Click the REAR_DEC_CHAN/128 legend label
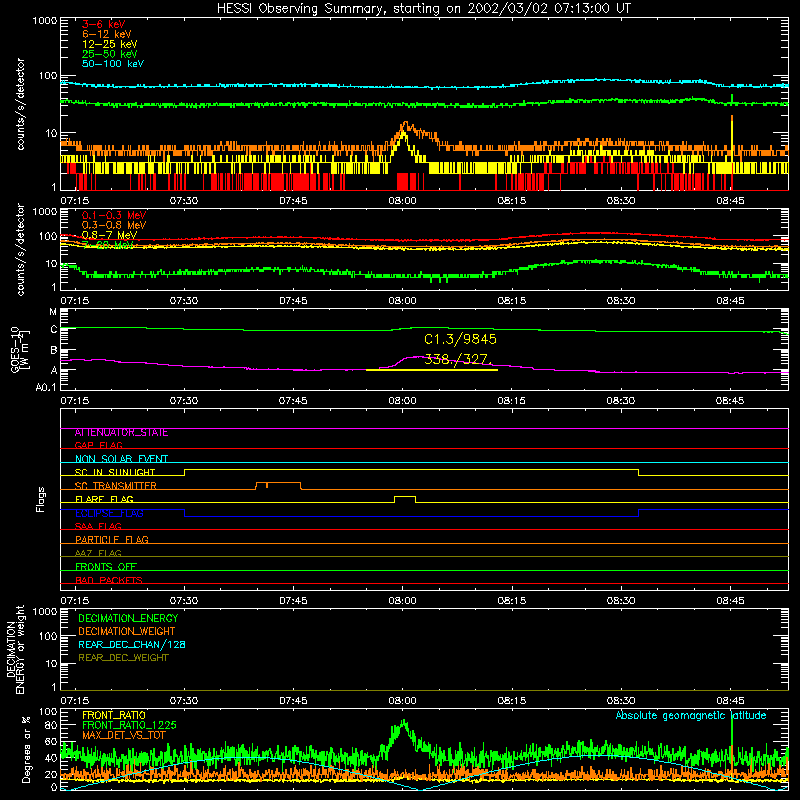The image size is (800, 800). point(132,644)
